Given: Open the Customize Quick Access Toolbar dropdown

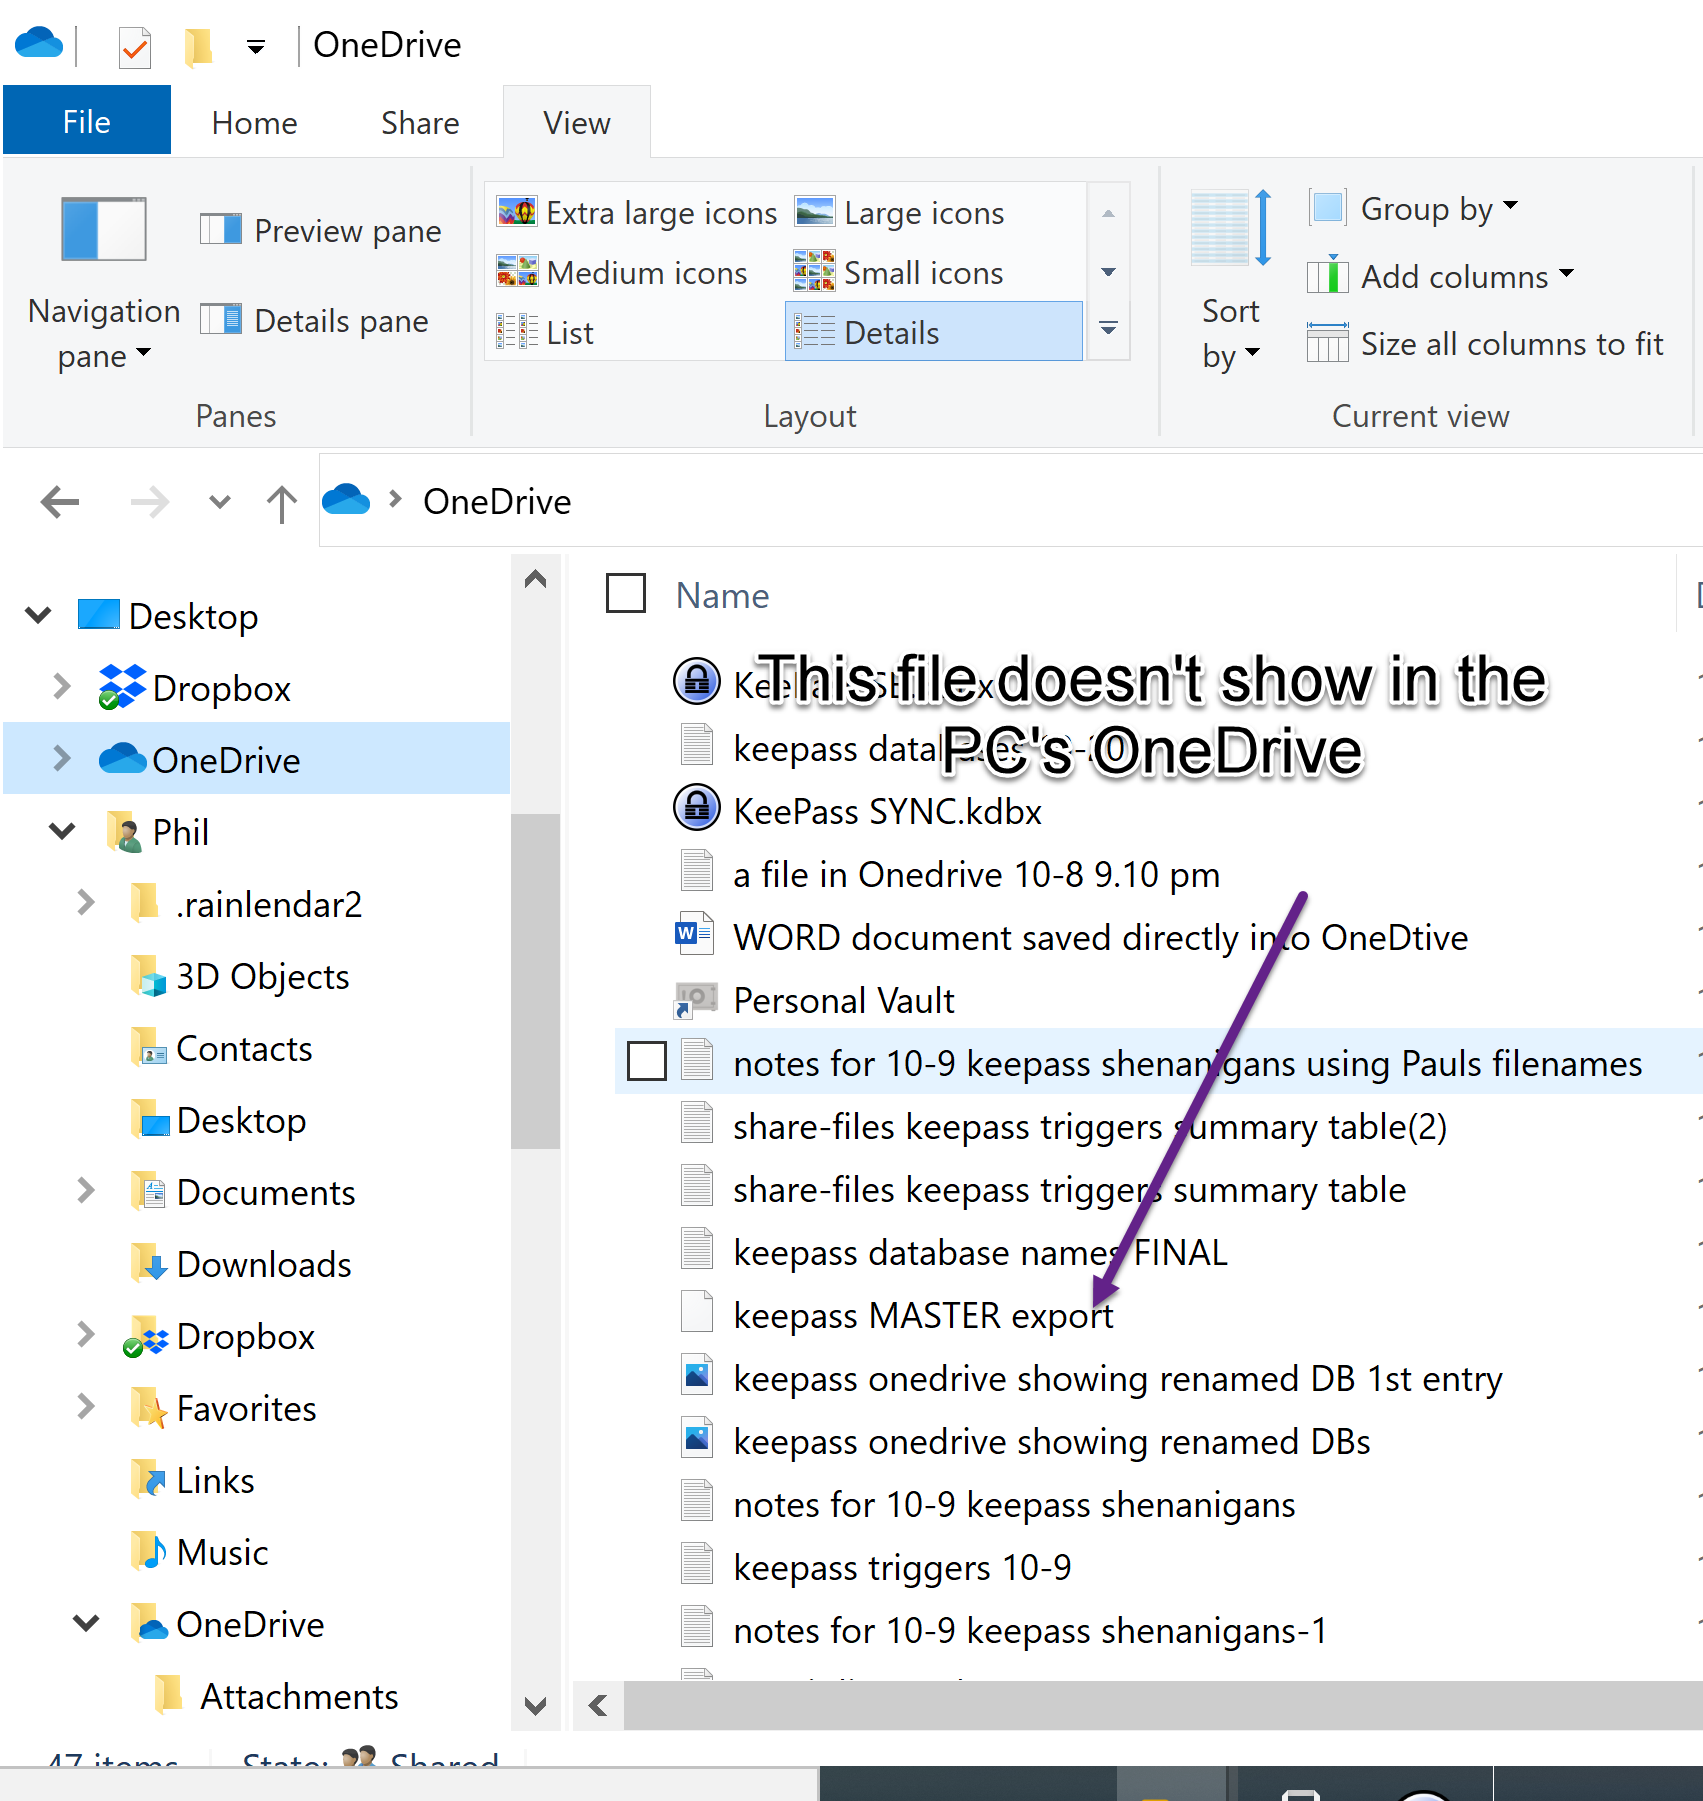Looking at the screenshot, I should tap(256, 47).
